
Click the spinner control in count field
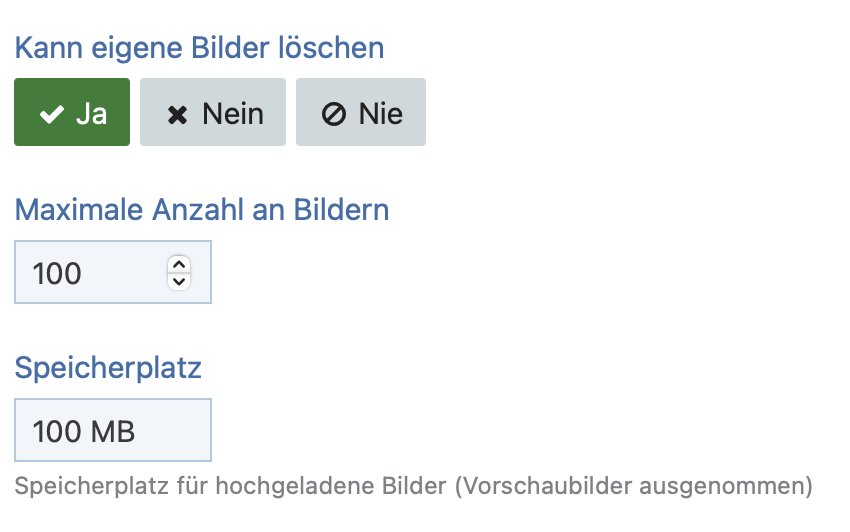(x=179, y=272)
